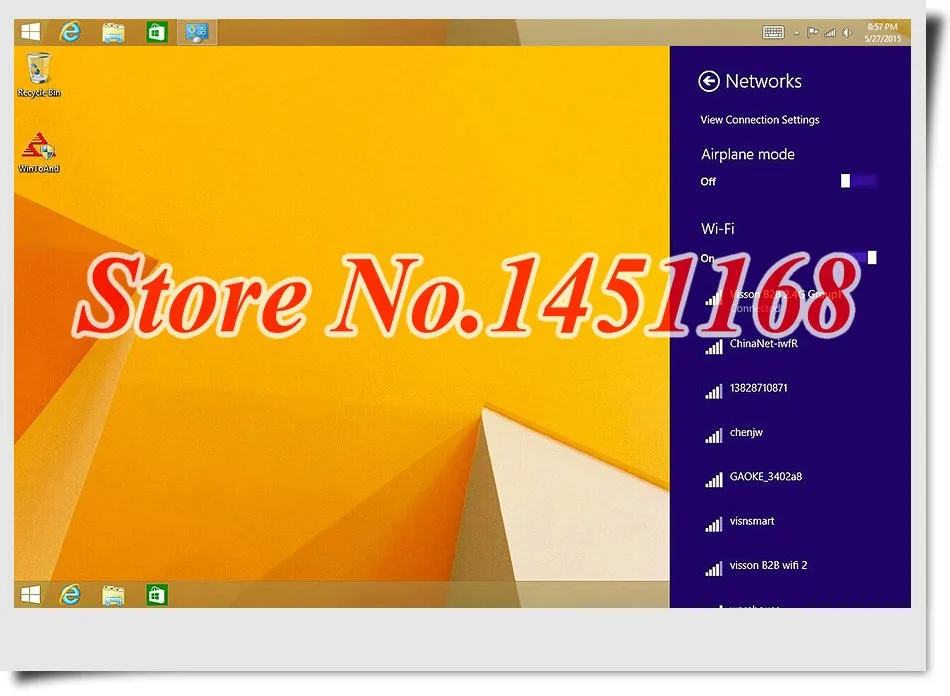Open the Recycle Bin desktop icon
This screenshot has width=950, height=696.
point(39,75)
